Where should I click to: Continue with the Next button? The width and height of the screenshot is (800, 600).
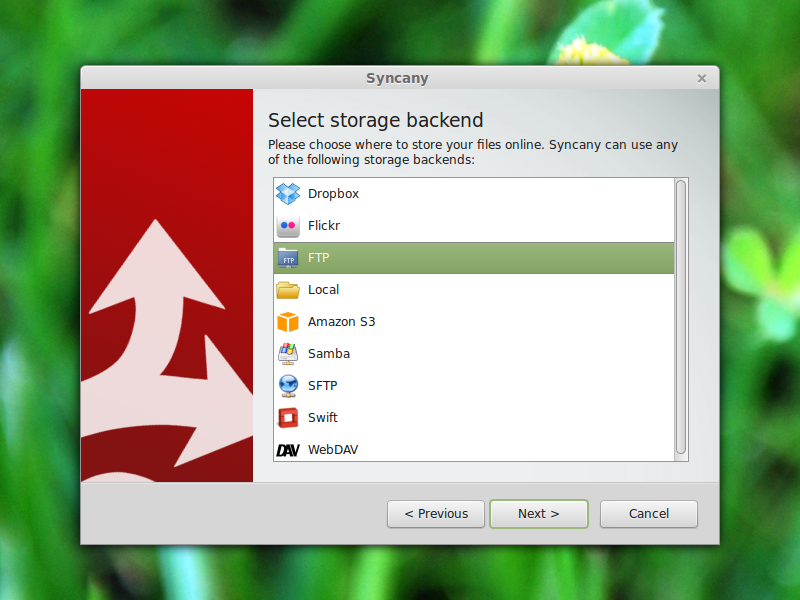(x=539, y=514)
